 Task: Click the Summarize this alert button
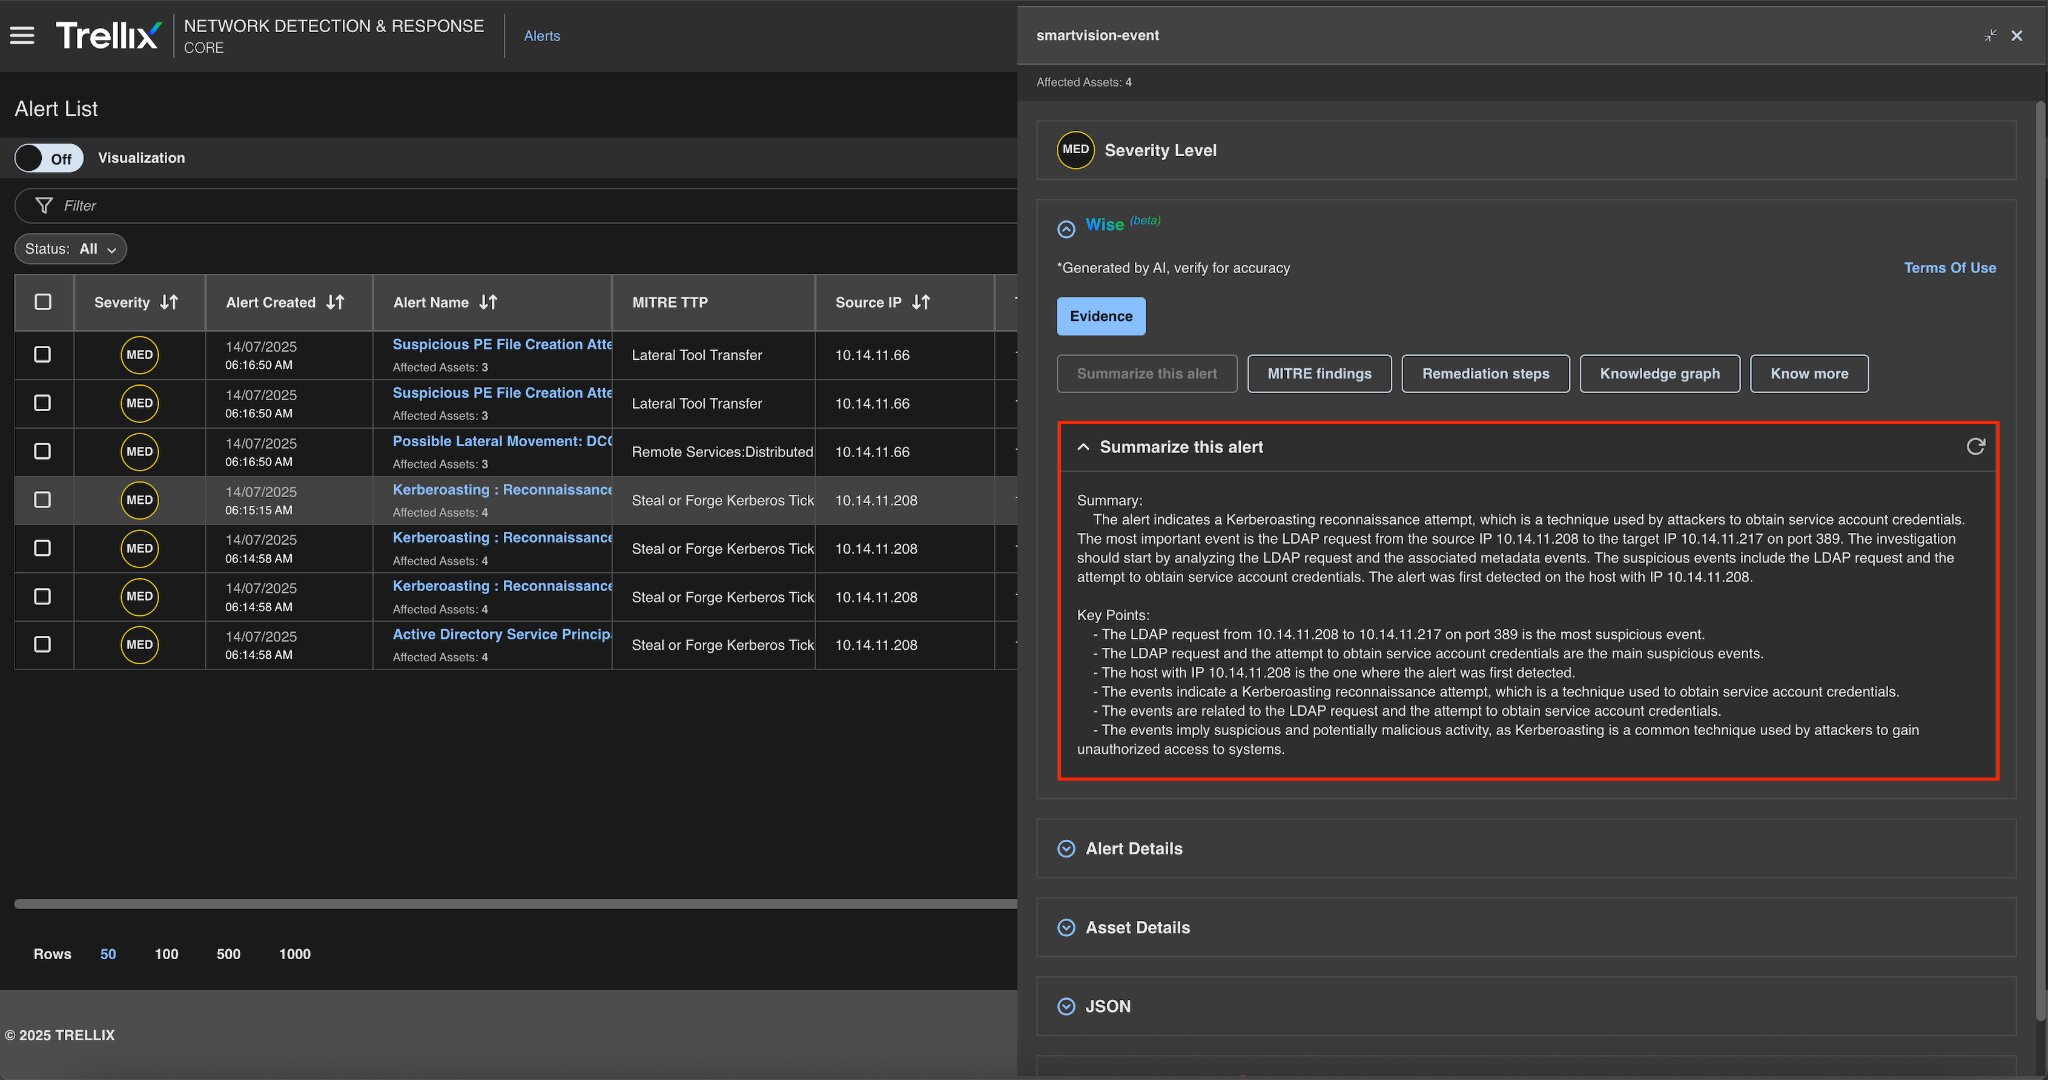1147,374
